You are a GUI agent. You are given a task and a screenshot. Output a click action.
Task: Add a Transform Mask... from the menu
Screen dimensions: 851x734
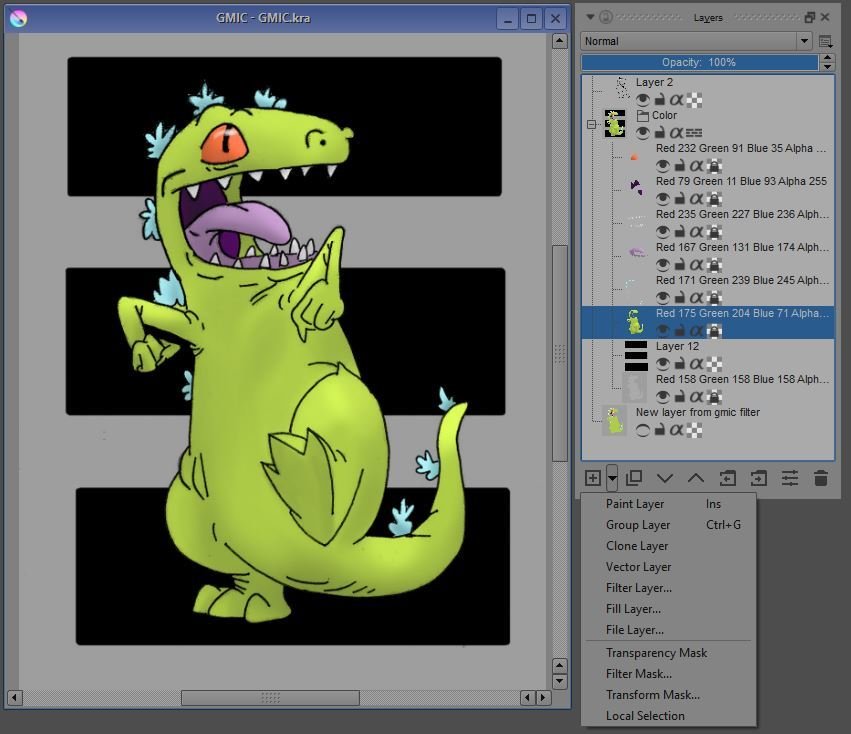pyautogui.click(x=669, y=695)
